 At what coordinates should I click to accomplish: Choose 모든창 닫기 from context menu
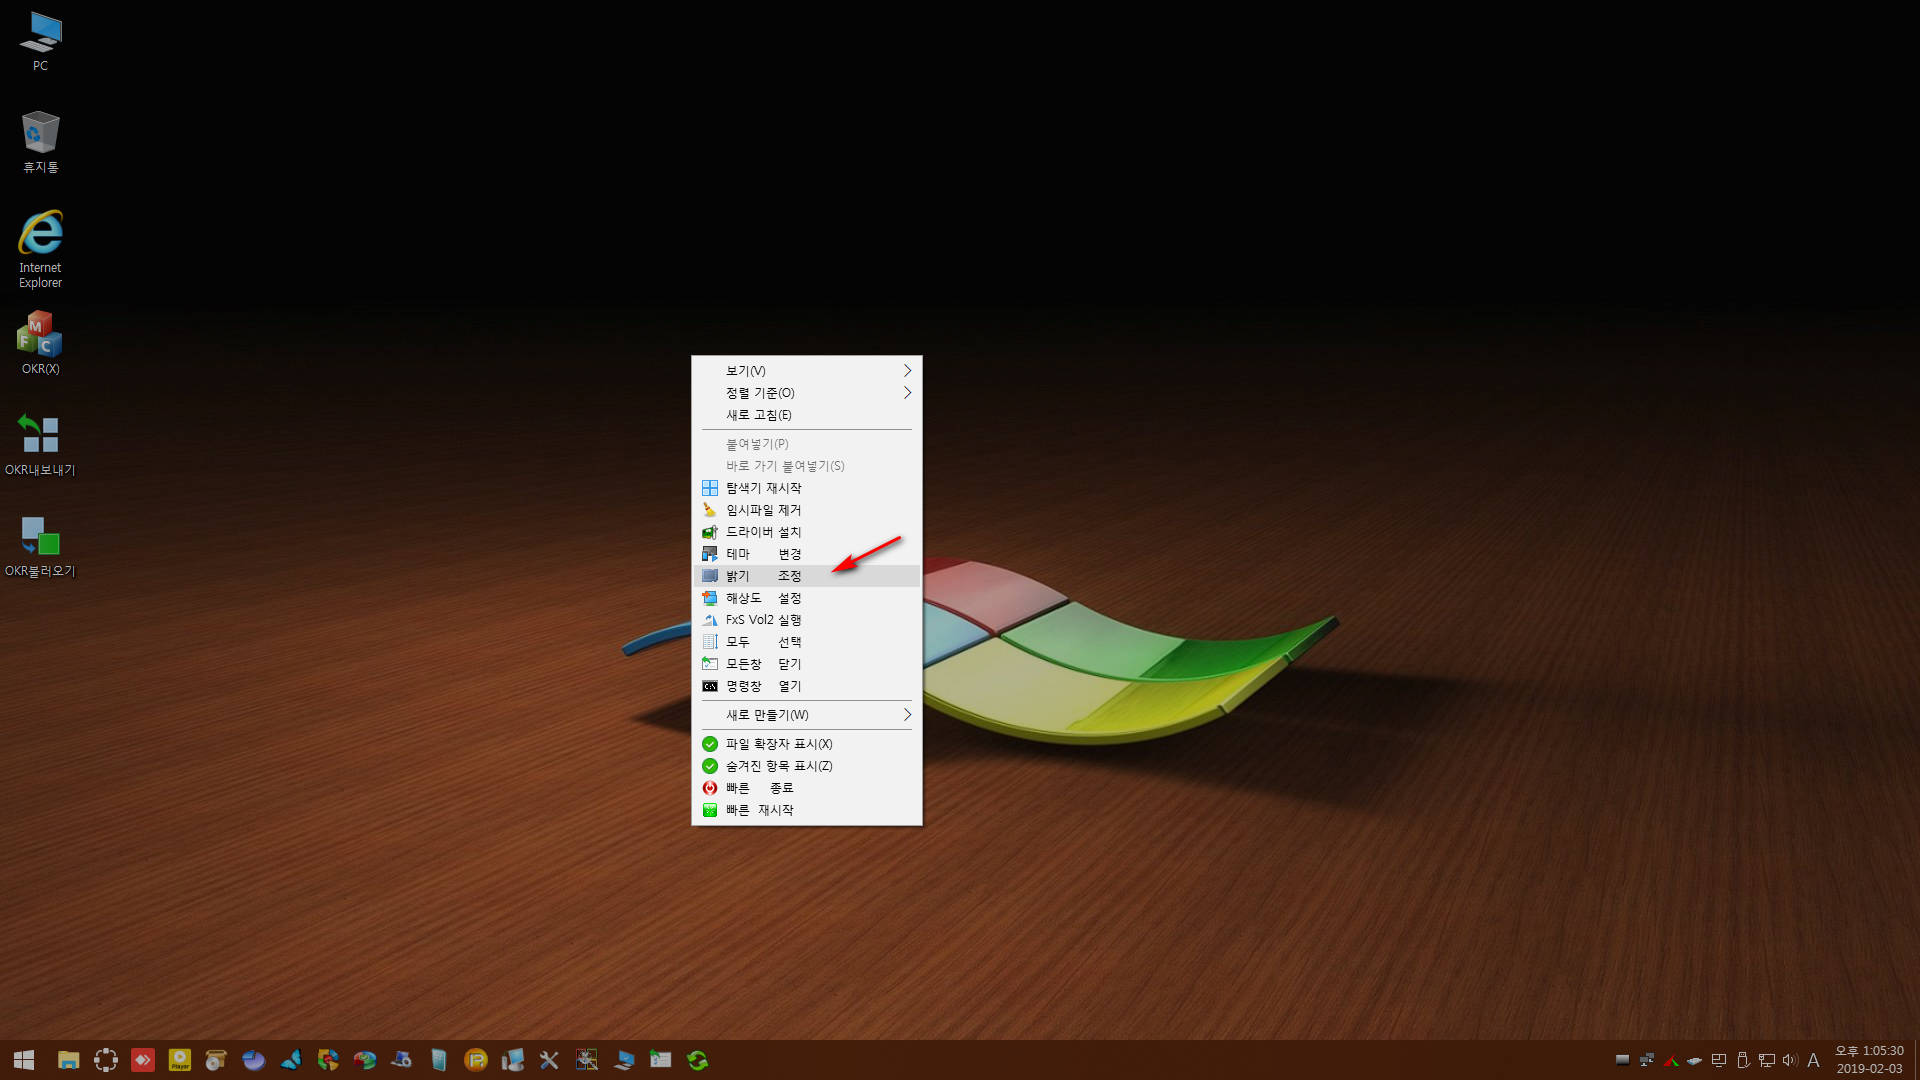tap(806, 664)
